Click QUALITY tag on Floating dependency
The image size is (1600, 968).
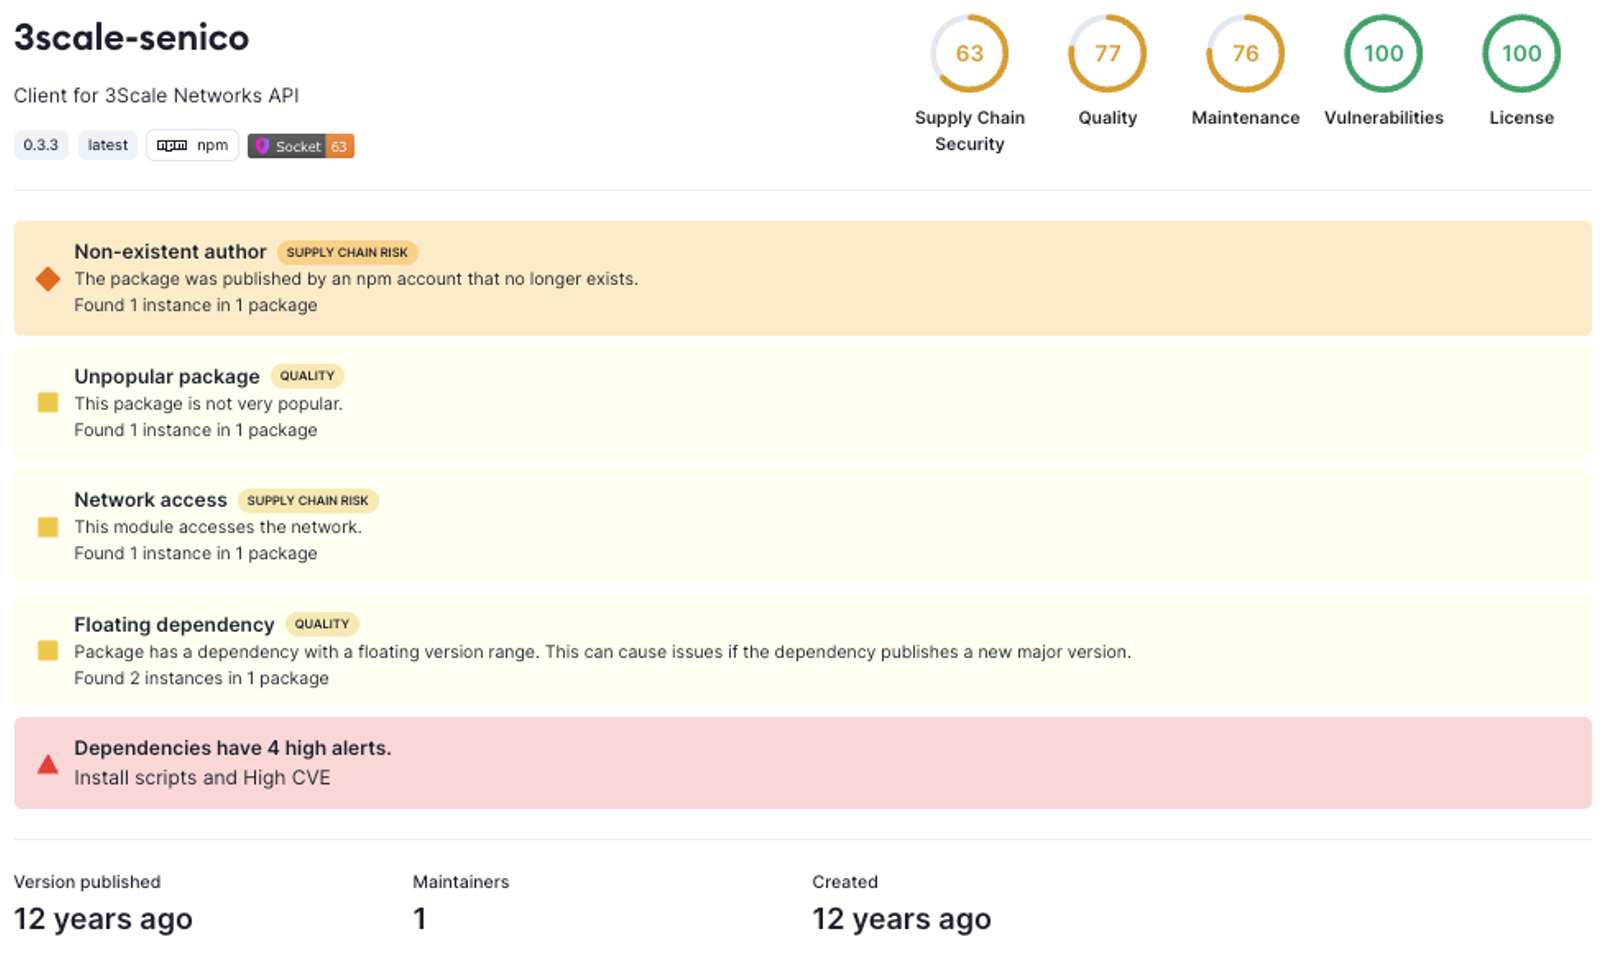pyautogui.click(x=322, y=624)
